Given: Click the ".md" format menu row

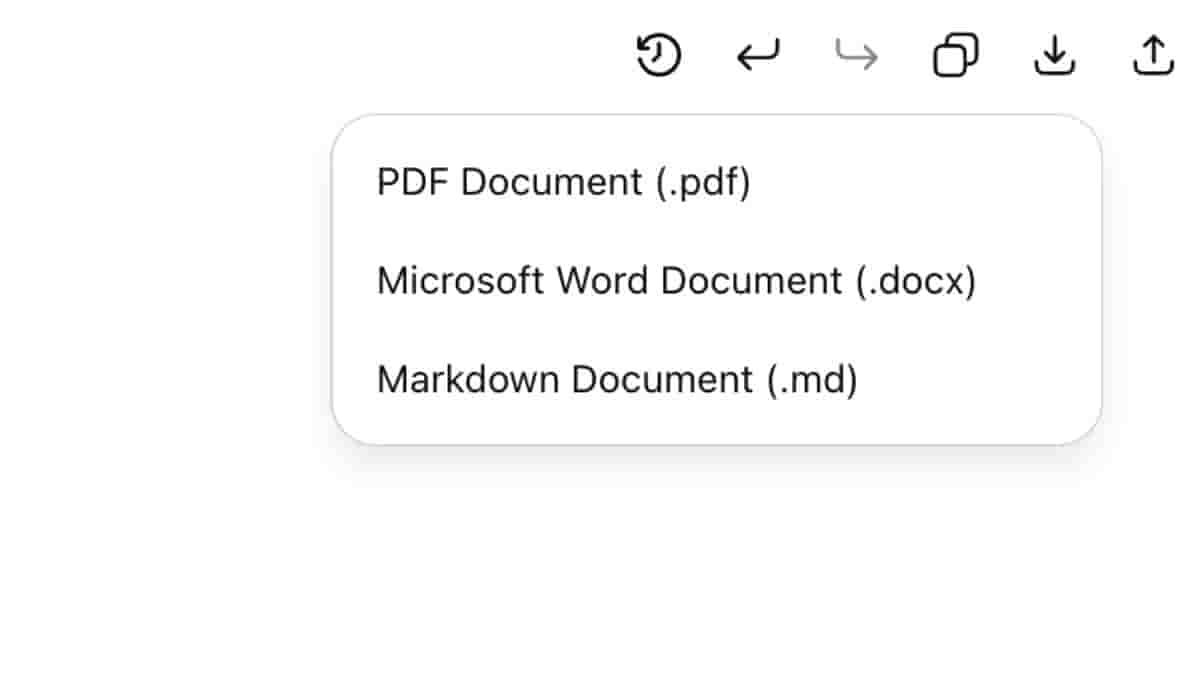Looking at the screenshot, I should coord(617,380).
